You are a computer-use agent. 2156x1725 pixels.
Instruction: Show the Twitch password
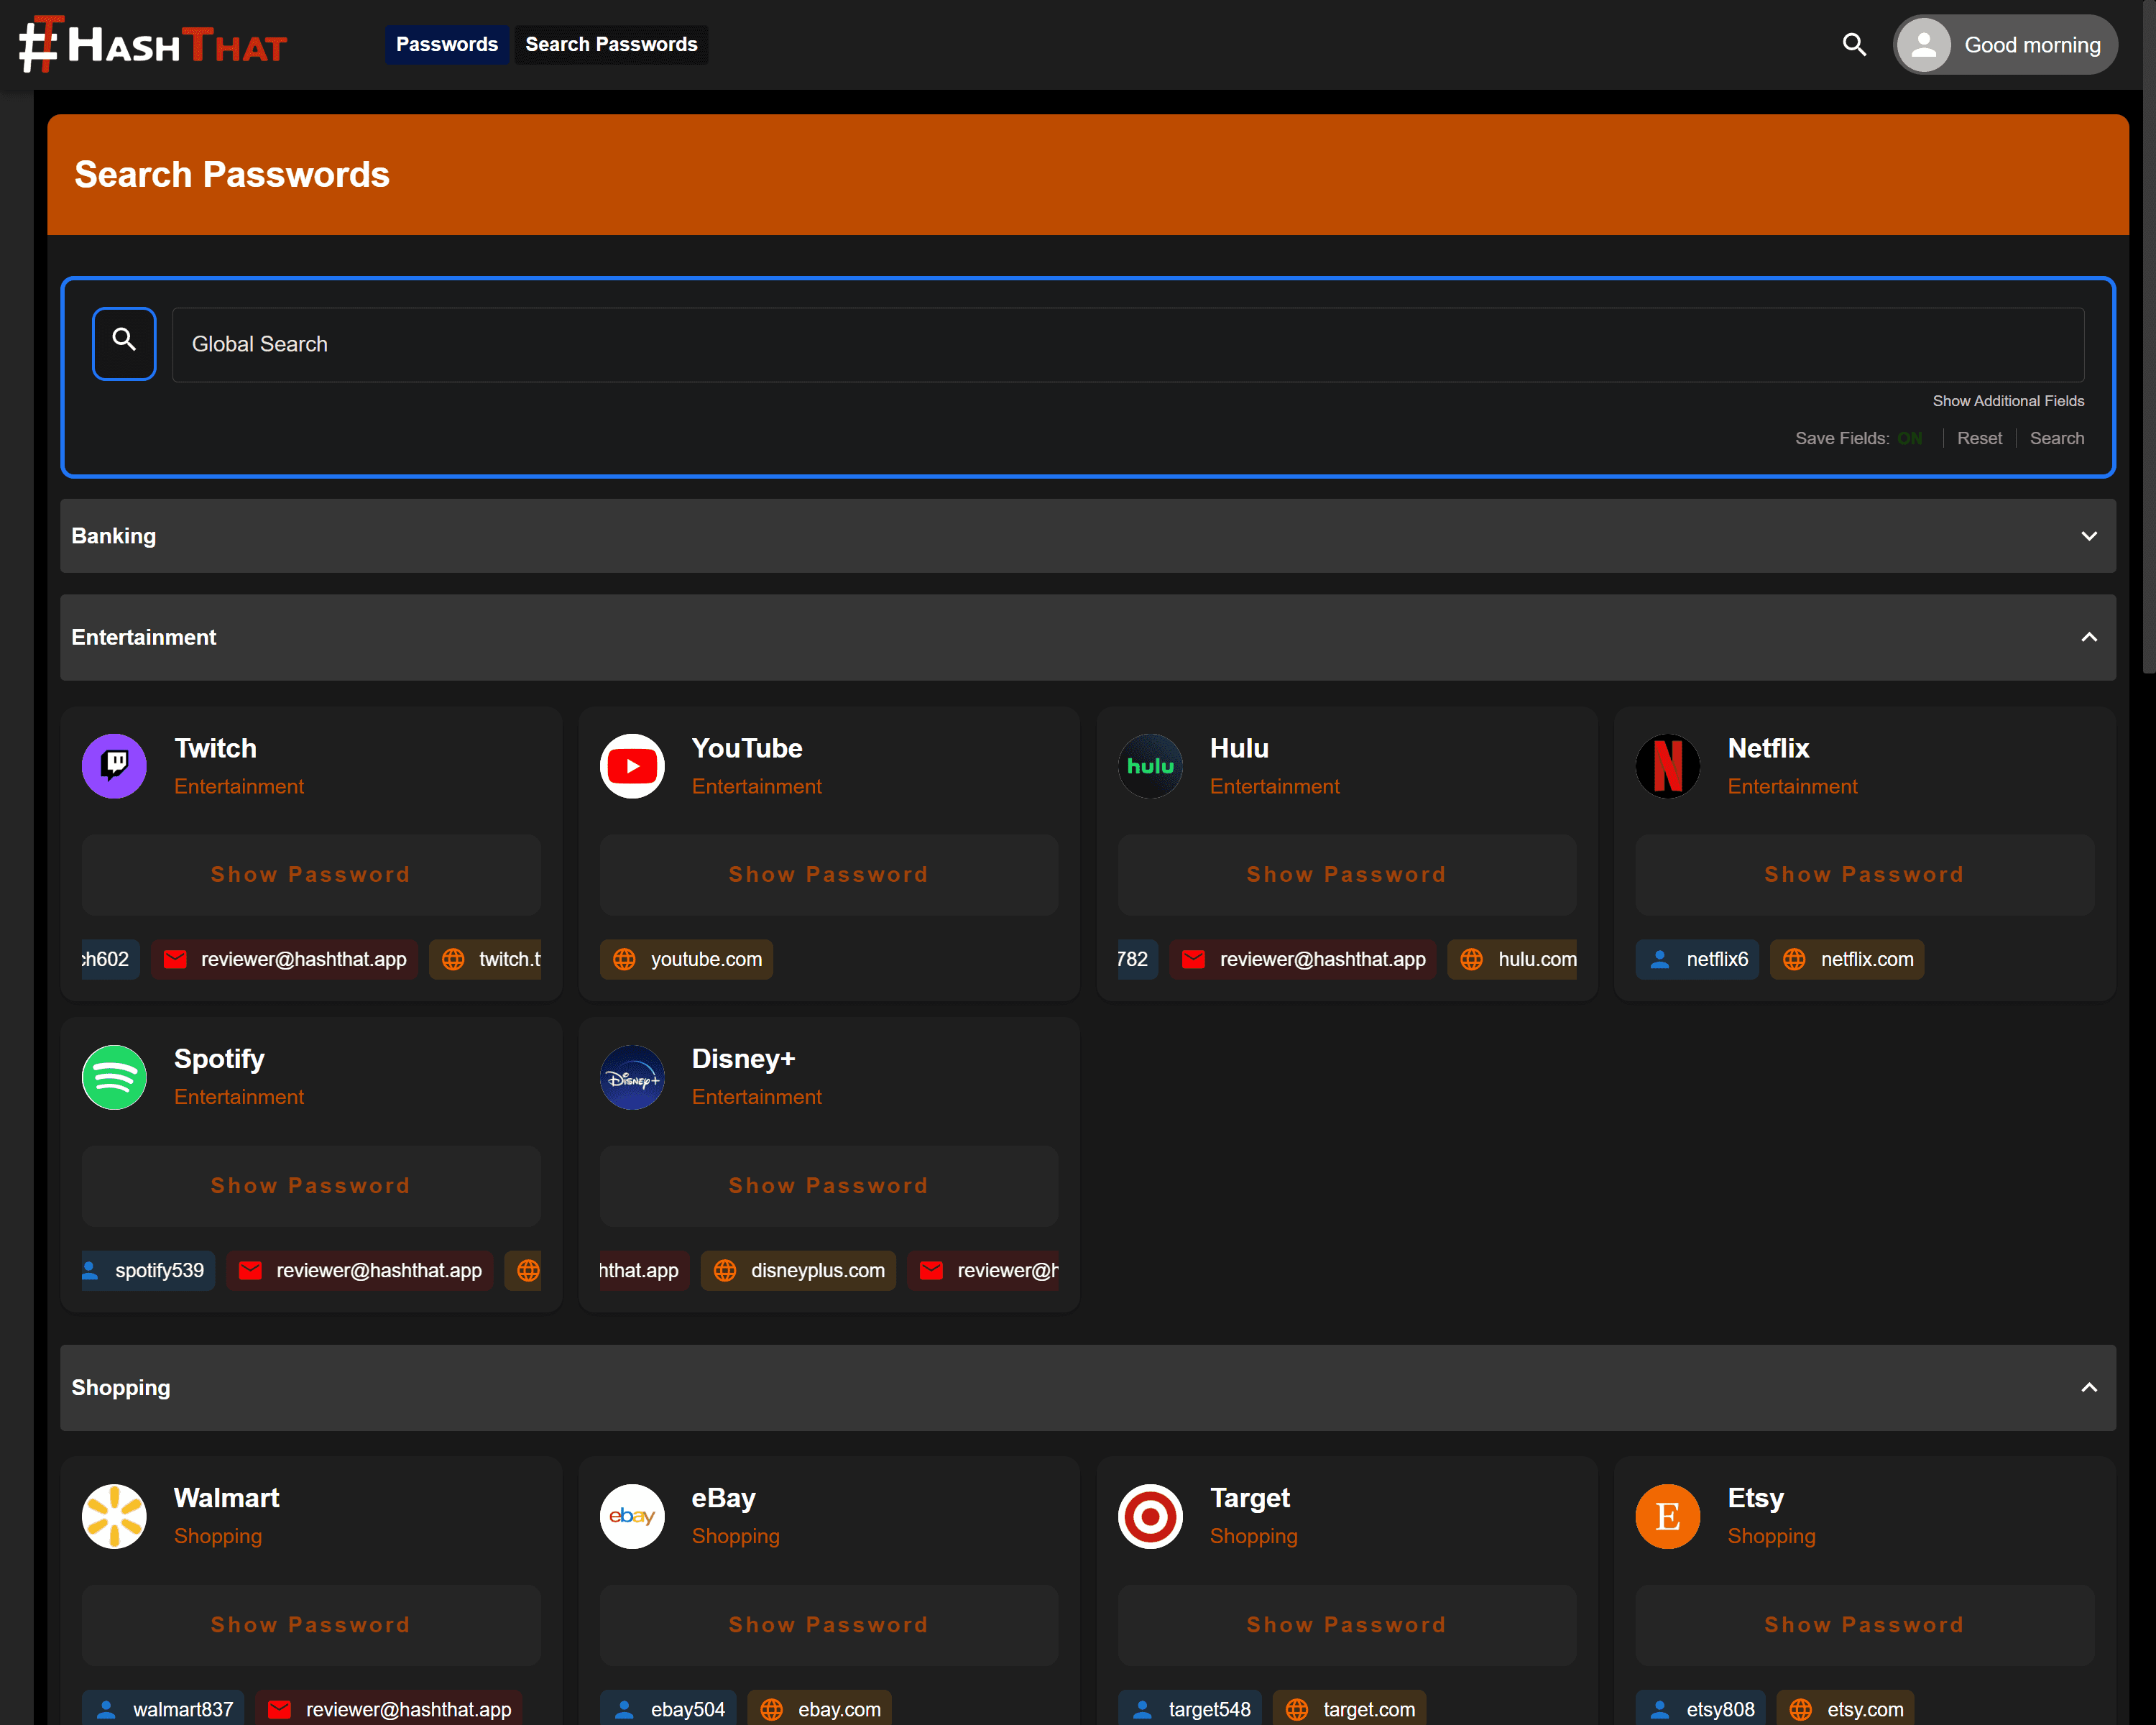[x=311, y=874]
